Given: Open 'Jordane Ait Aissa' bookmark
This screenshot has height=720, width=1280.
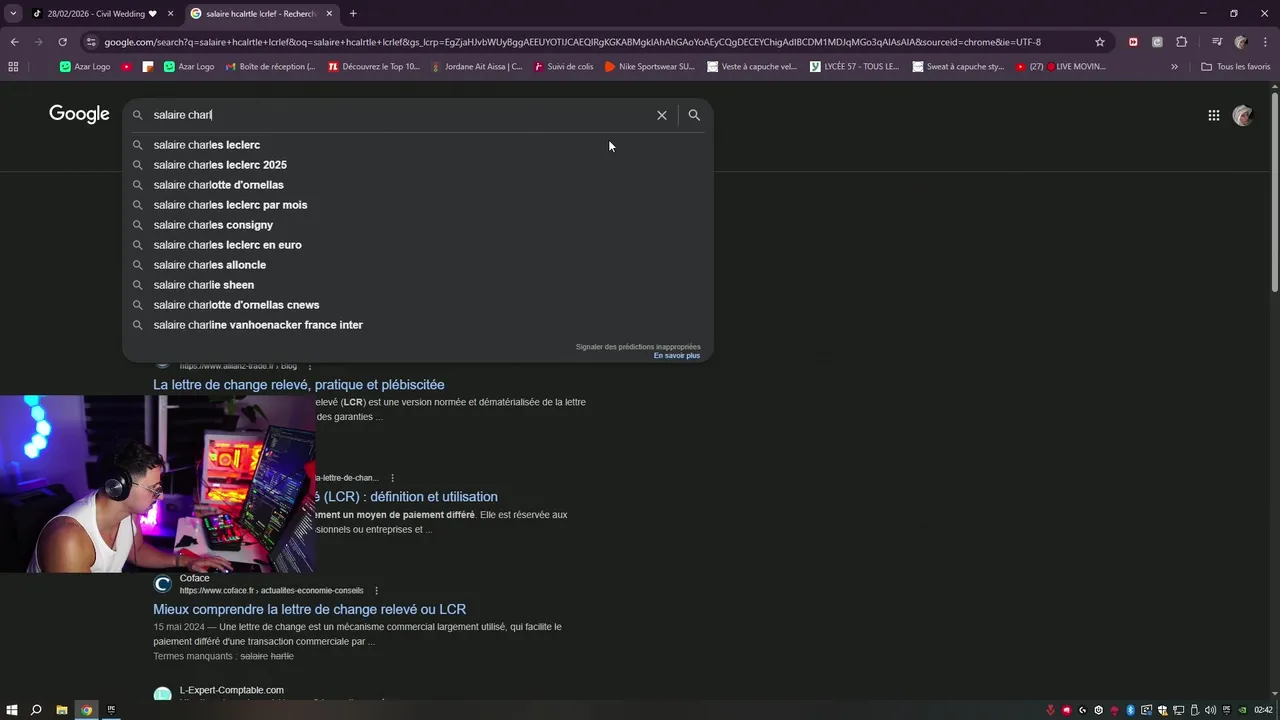Looking at the screenshot, I should (x=476, y=67).
